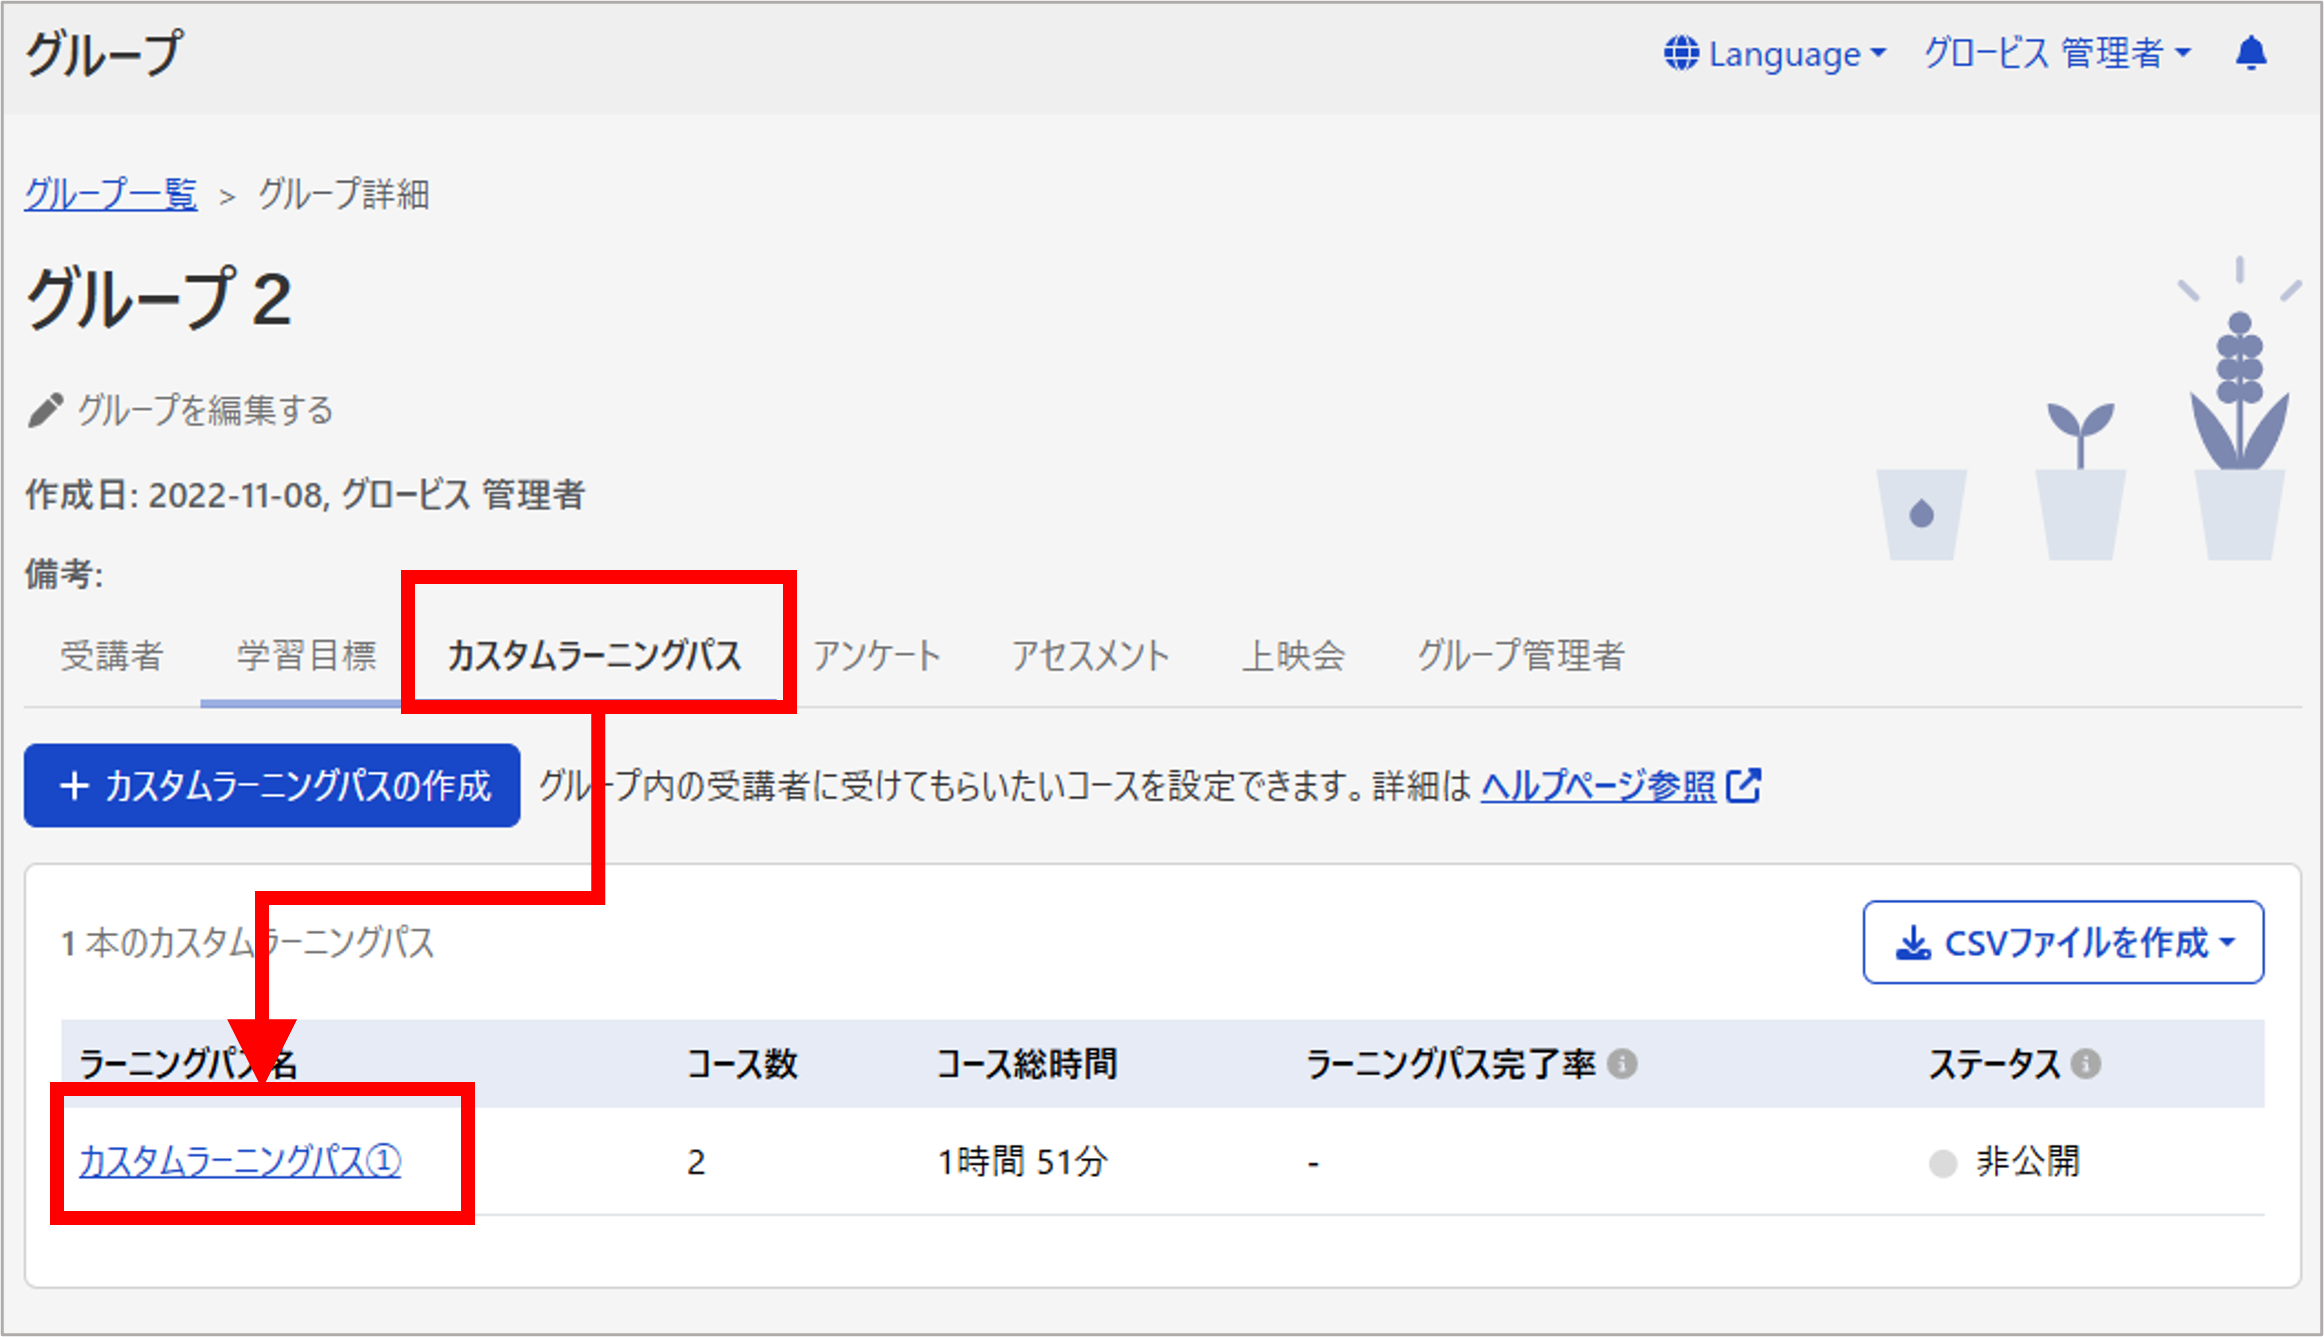Screen dimensions: 2324x1337
Task: Open the カスタムラーニングパス① link
Action: (x=240, y=1161)
